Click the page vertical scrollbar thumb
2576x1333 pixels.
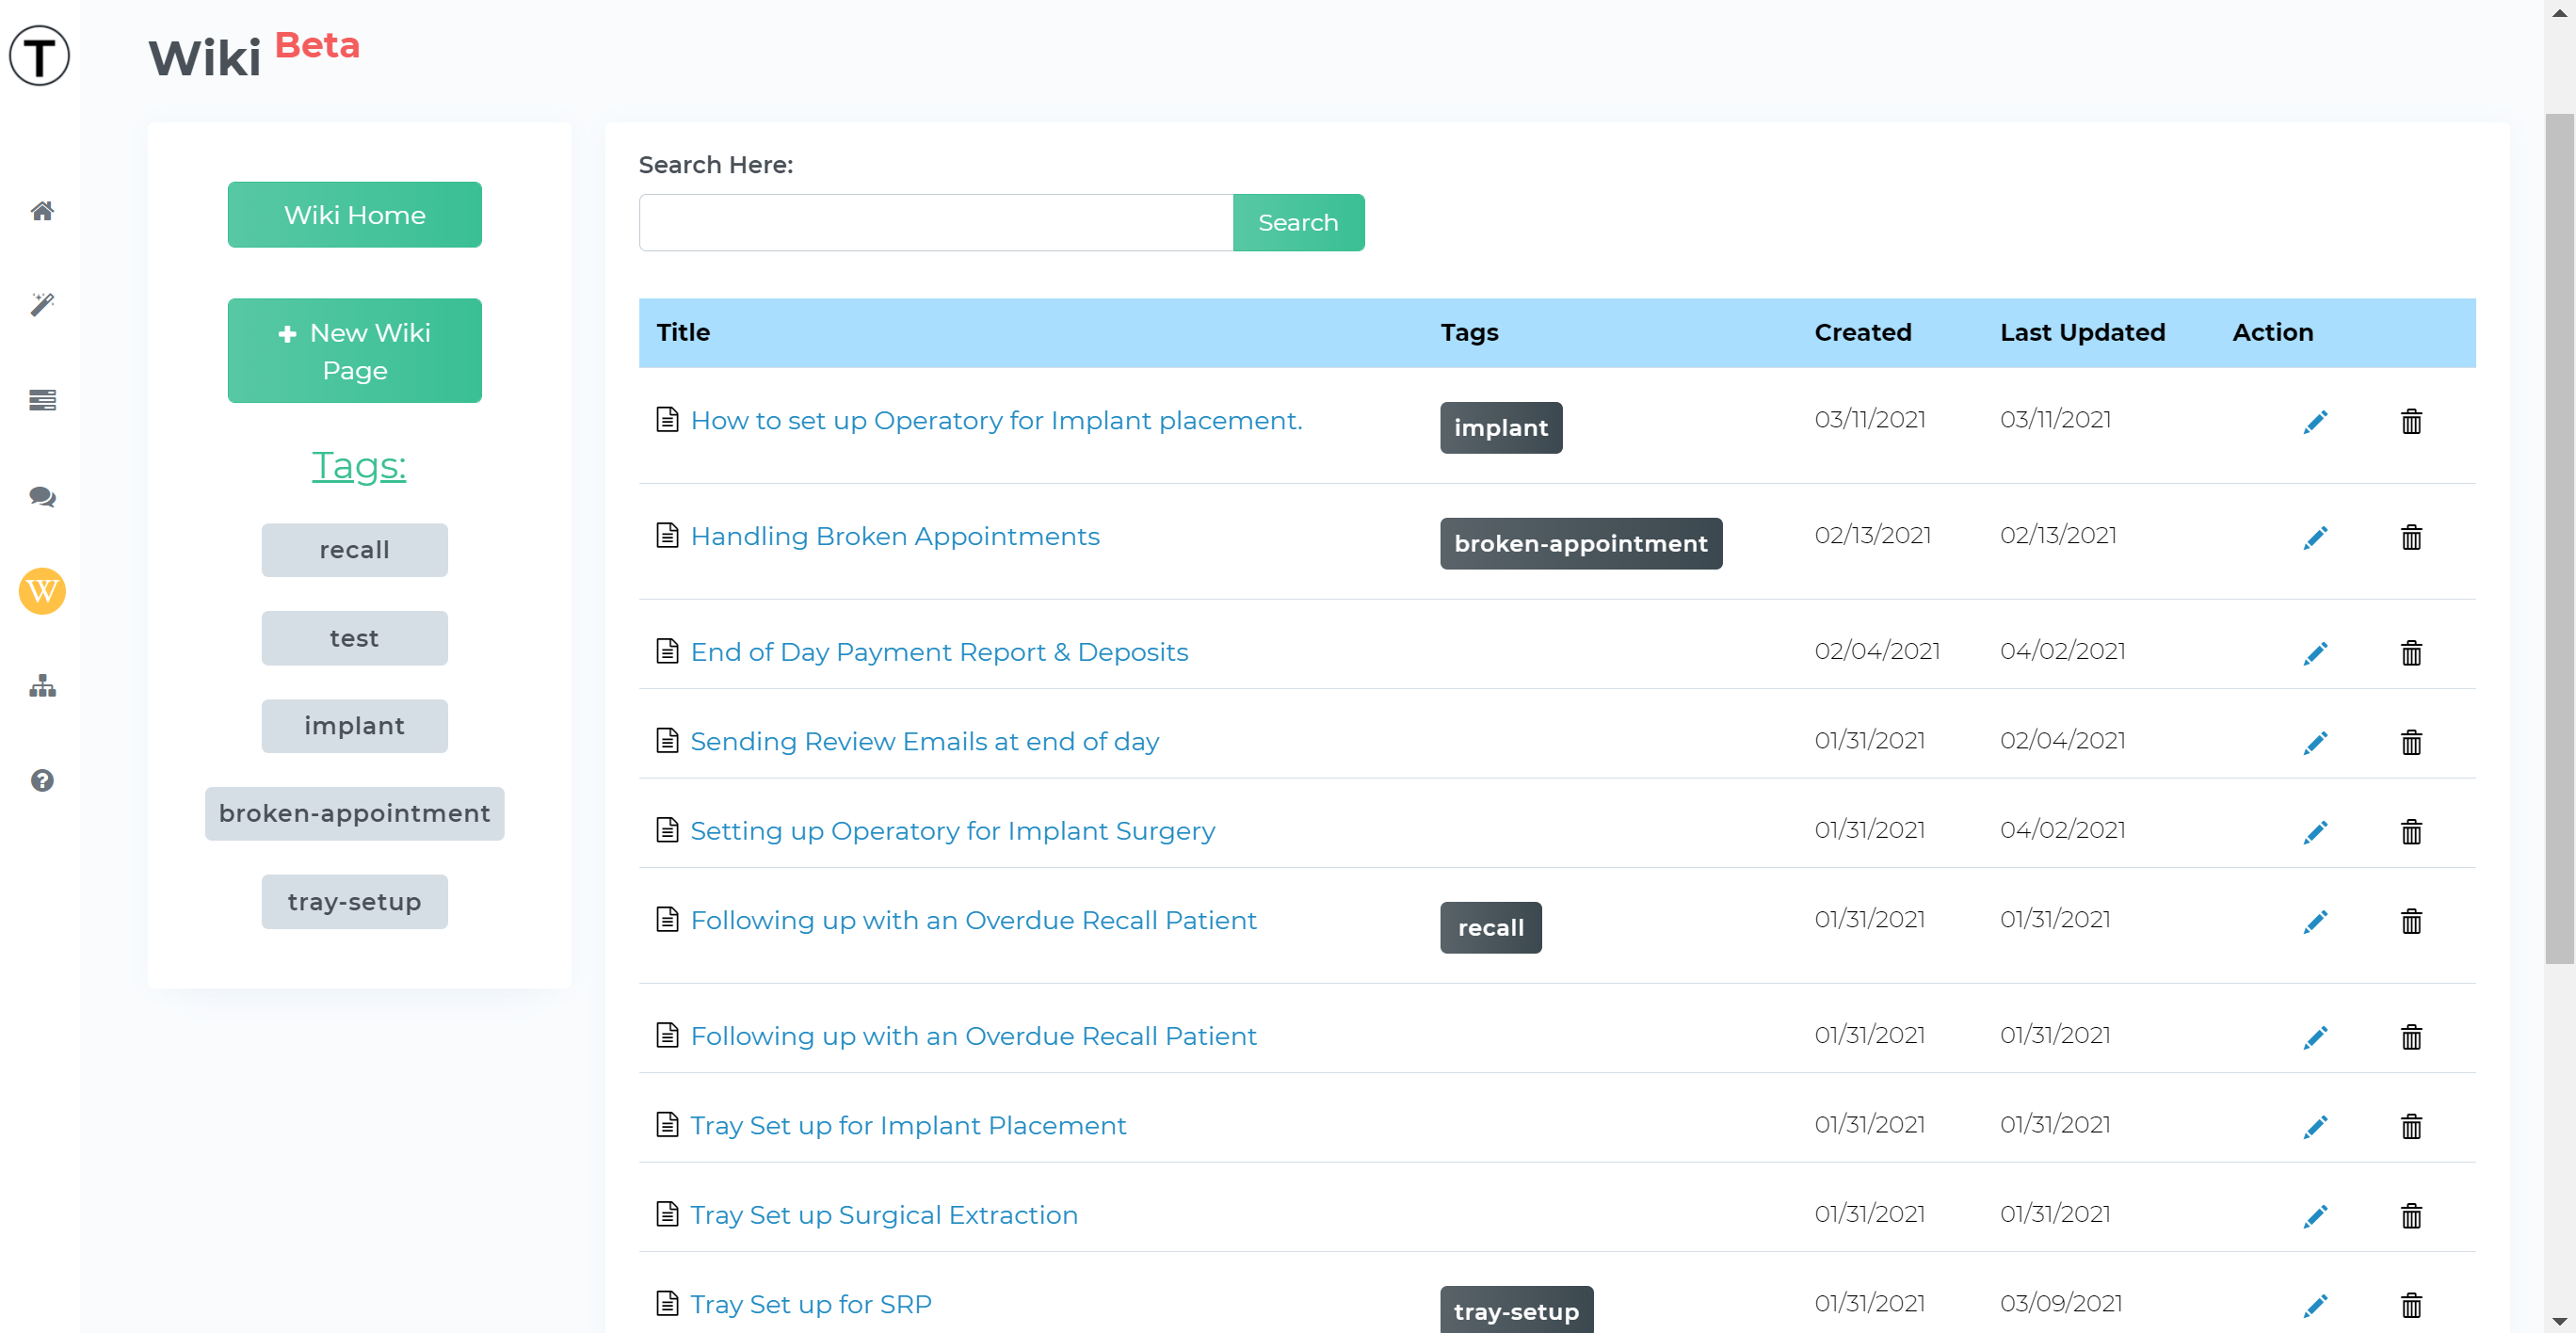point(2559,539)
